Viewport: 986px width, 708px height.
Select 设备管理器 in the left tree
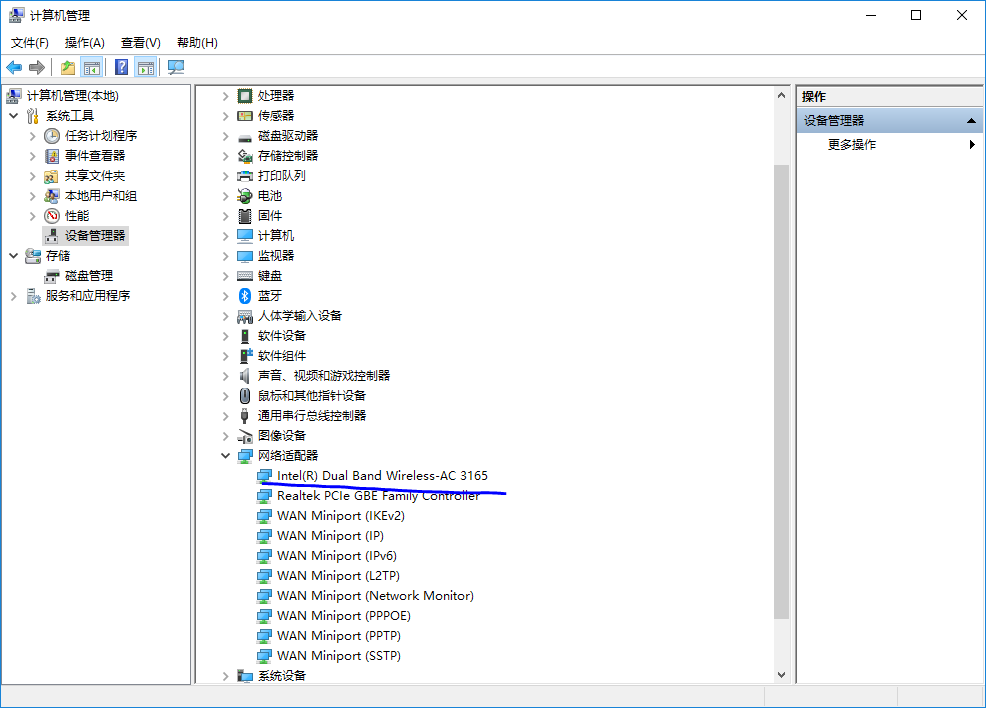coord(95,236)
